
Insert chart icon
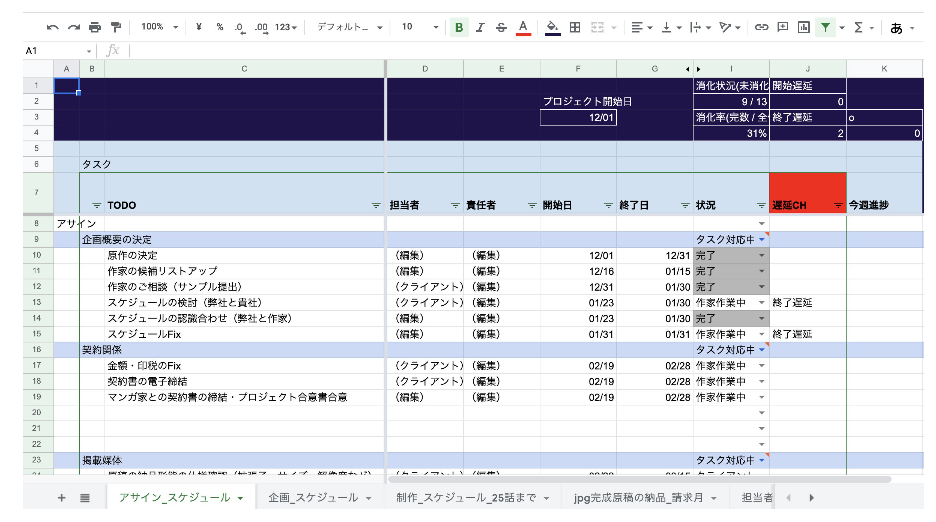click(x=804, y=27)
